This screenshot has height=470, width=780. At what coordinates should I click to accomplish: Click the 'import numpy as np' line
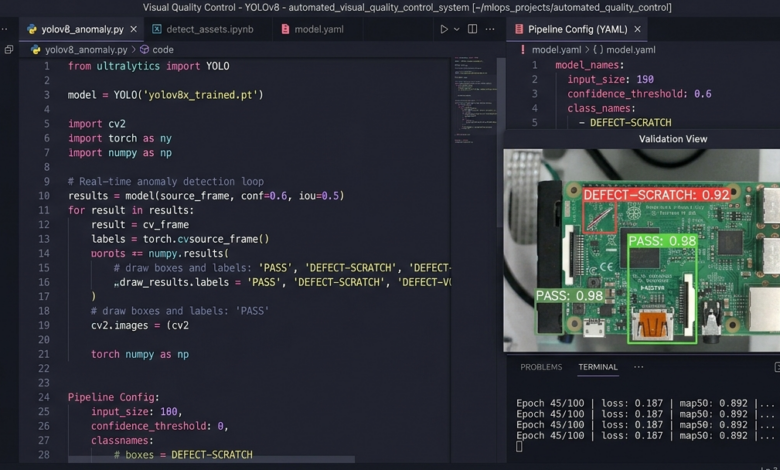pyautogui.click(x=120, y=153)
